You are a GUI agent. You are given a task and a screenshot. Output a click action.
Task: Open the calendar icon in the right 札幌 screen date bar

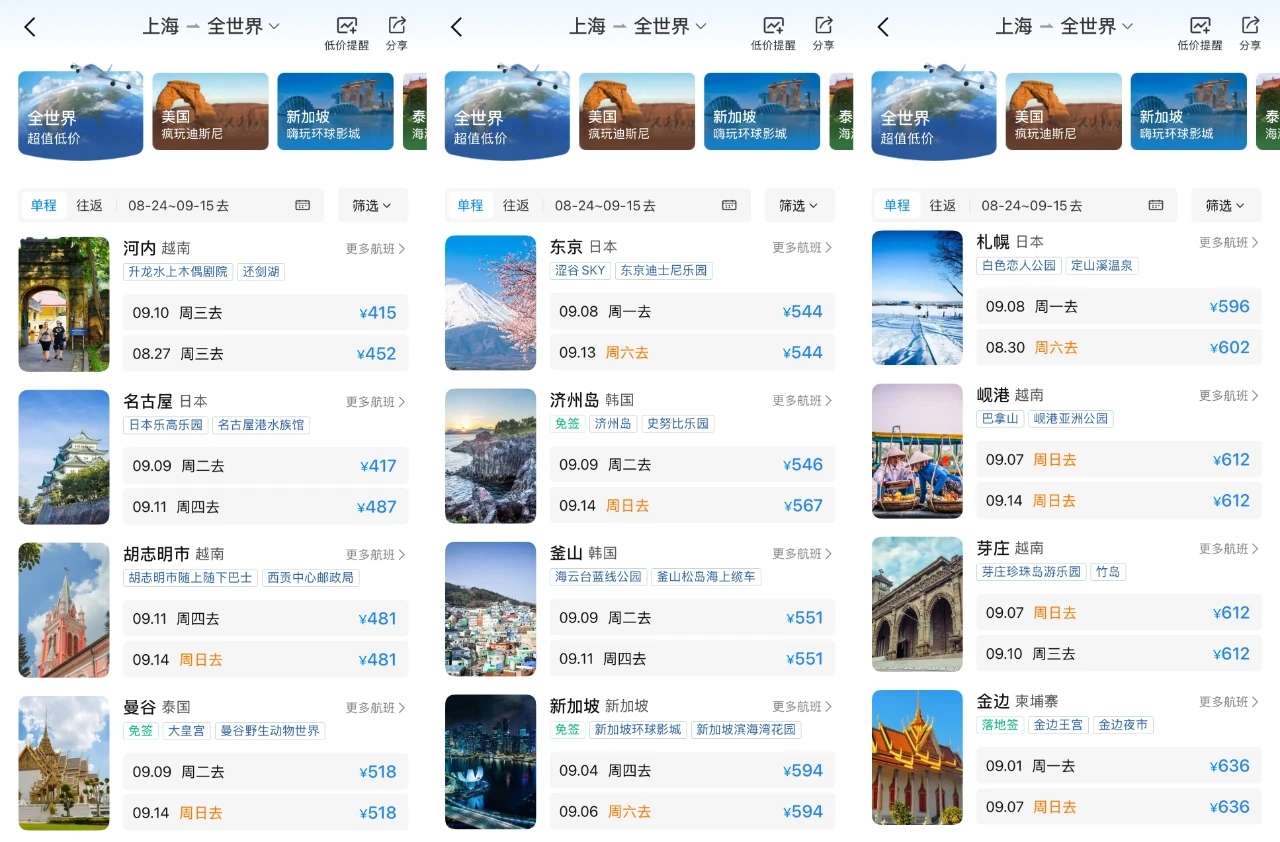coord(1156,205)
